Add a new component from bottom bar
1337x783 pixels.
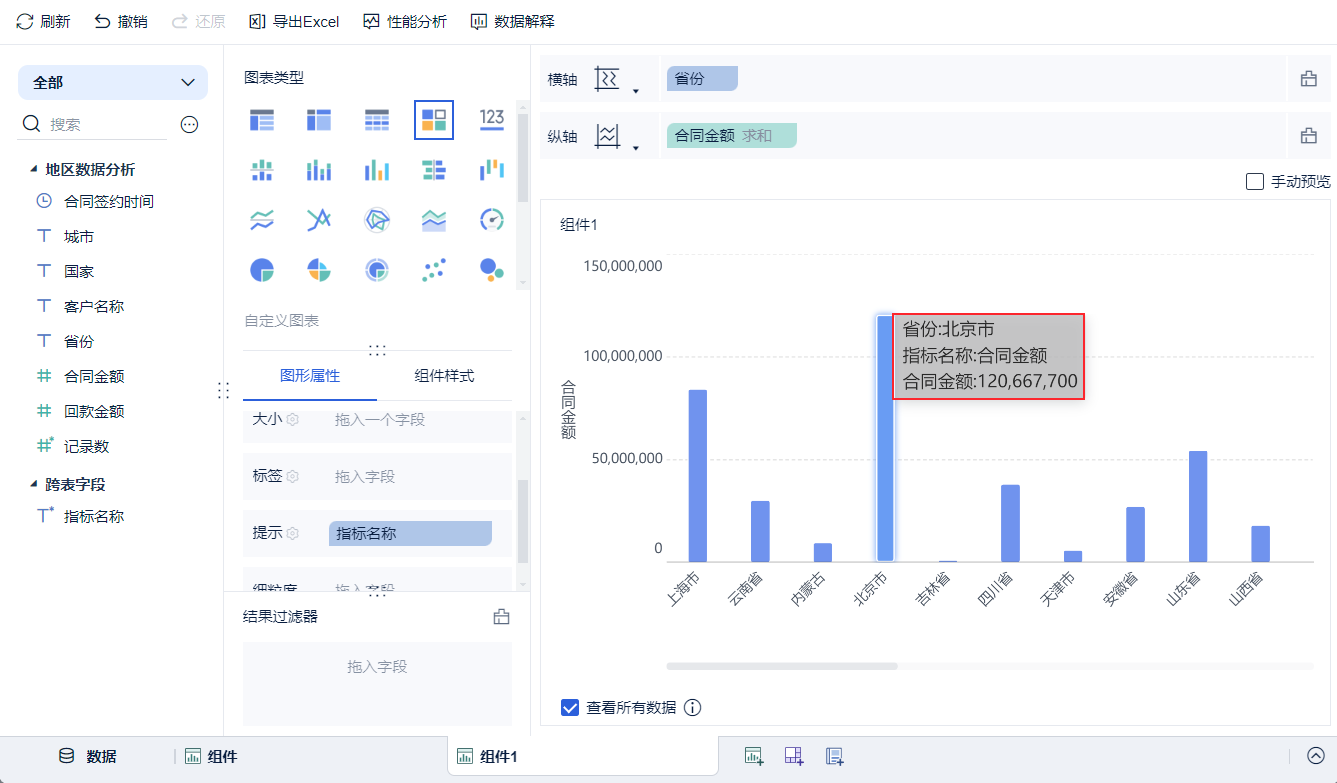(x=754, y=756)
